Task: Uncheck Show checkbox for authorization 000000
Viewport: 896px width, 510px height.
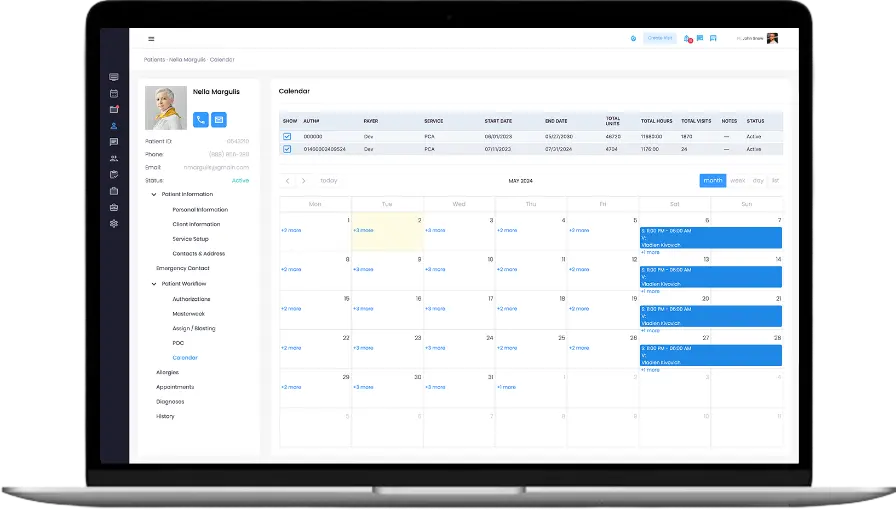Action: coord(287,136)
